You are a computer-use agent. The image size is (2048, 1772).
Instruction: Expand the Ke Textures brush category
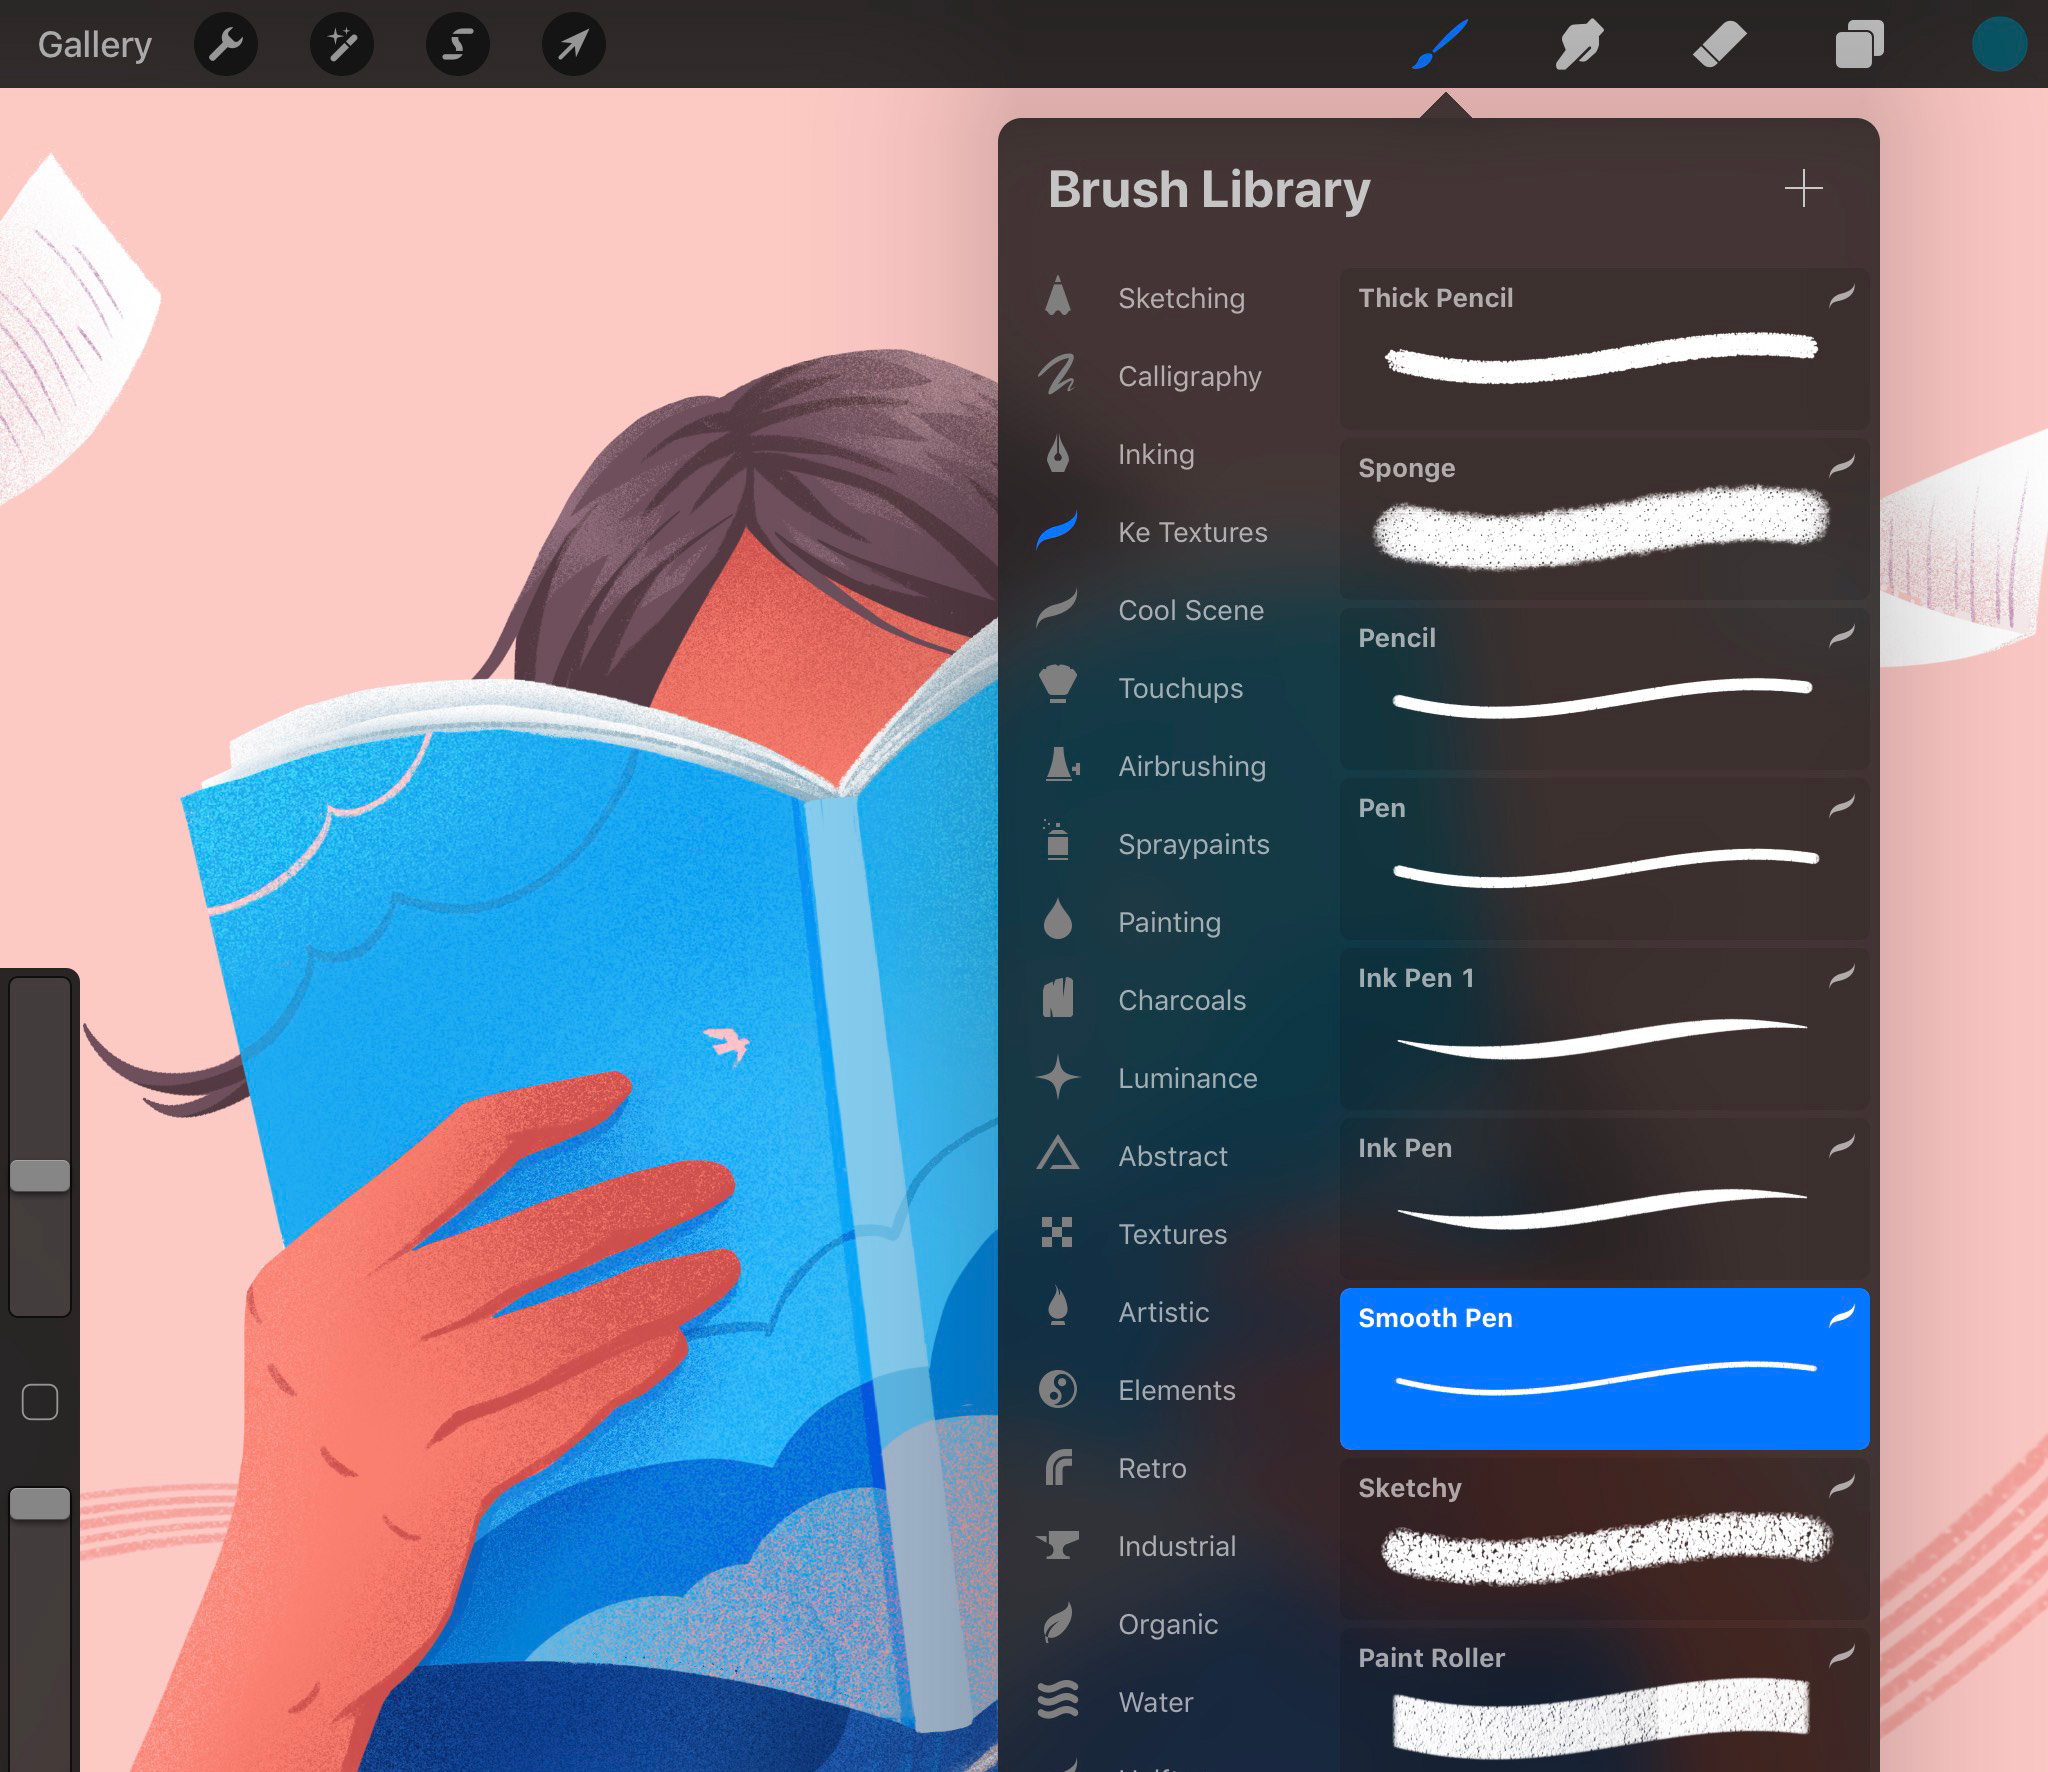click(1191, 531)
